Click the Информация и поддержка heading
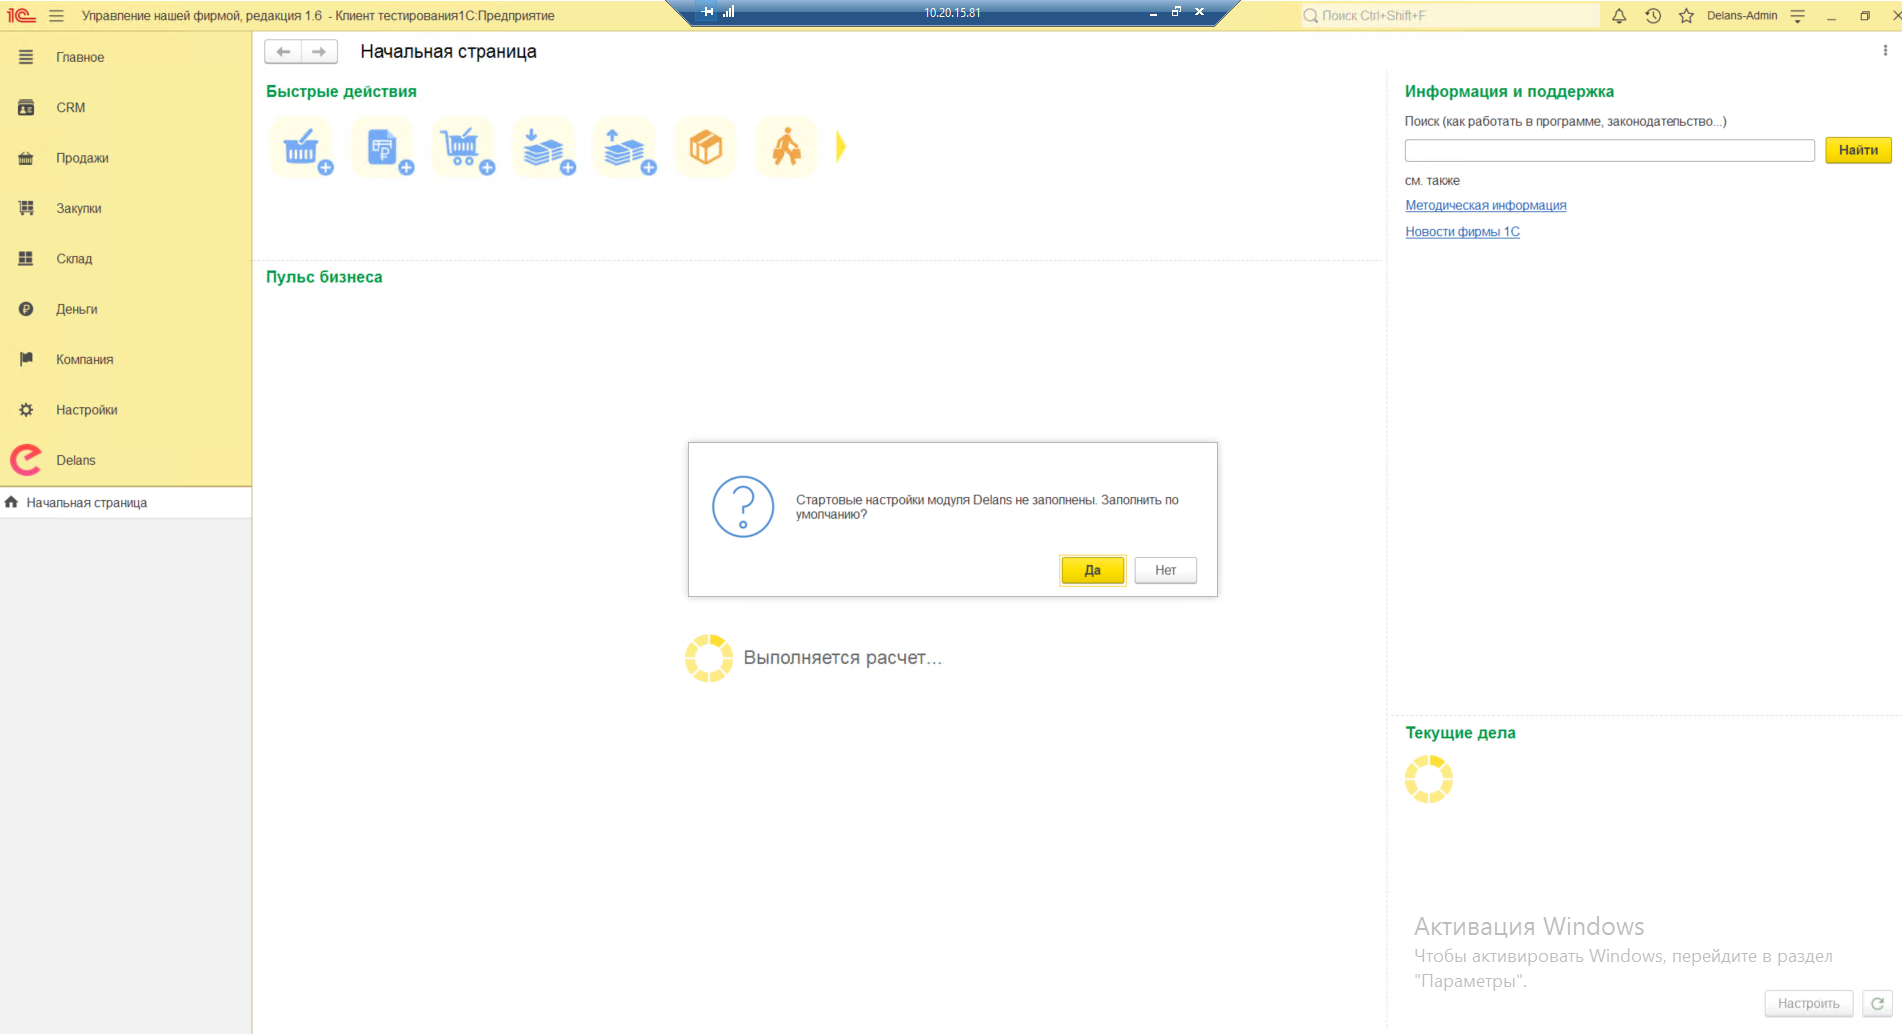 (x=1509, y=91)
